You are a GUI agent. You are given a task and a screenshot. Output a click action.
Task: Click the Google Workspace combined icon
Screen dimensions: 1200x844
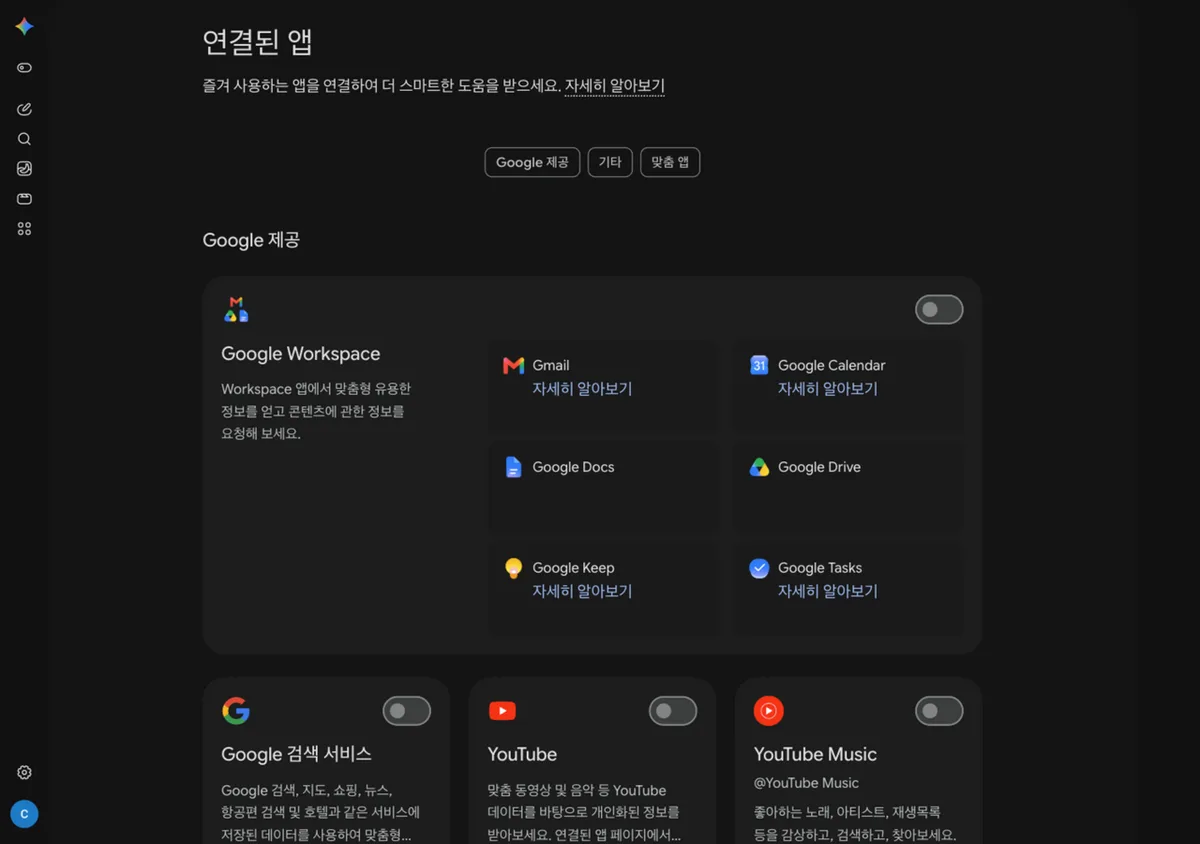pos(236,309)
